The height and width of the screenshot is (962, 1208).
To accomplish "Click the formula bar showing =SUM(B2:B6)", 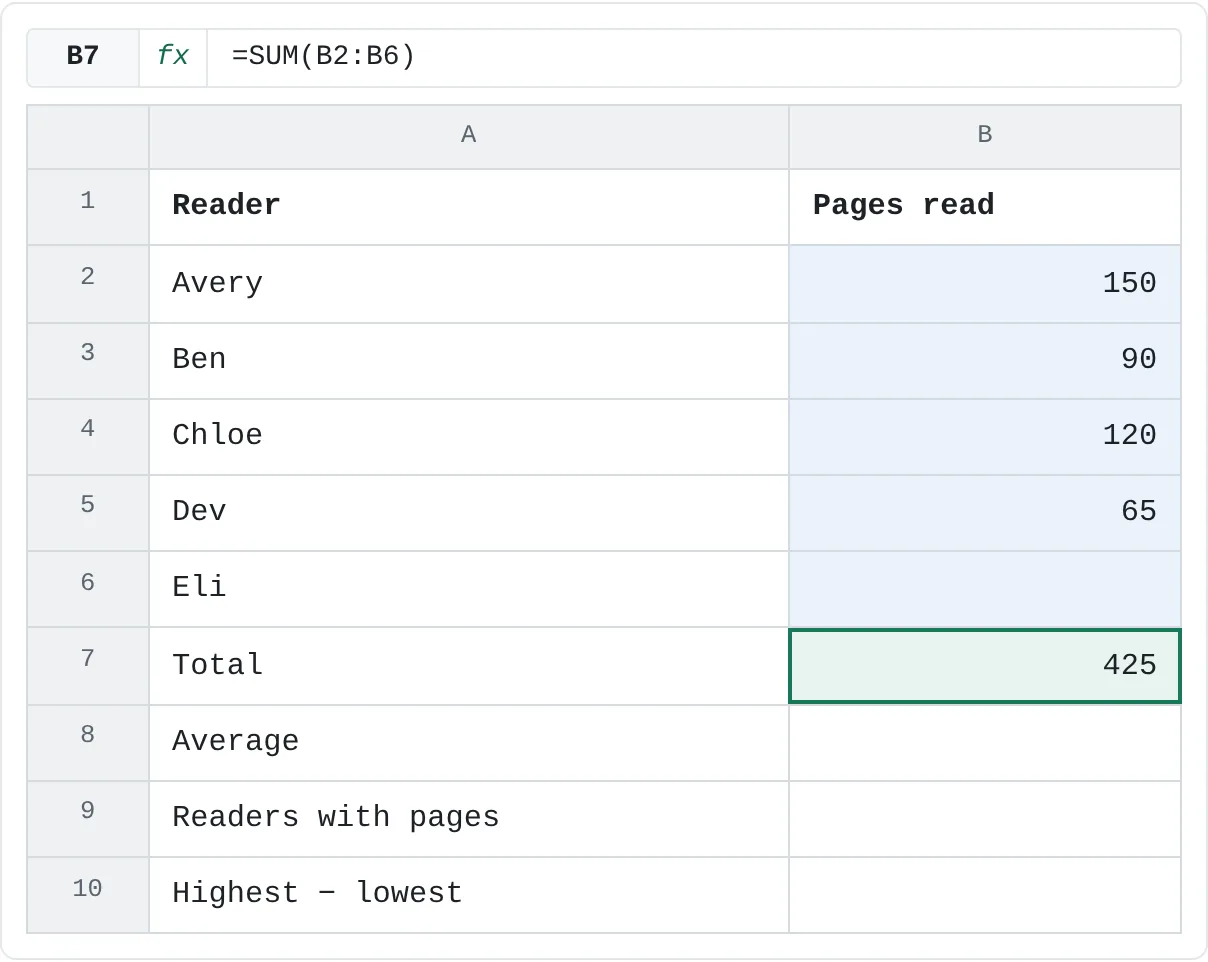I will (x=693, y=57).
